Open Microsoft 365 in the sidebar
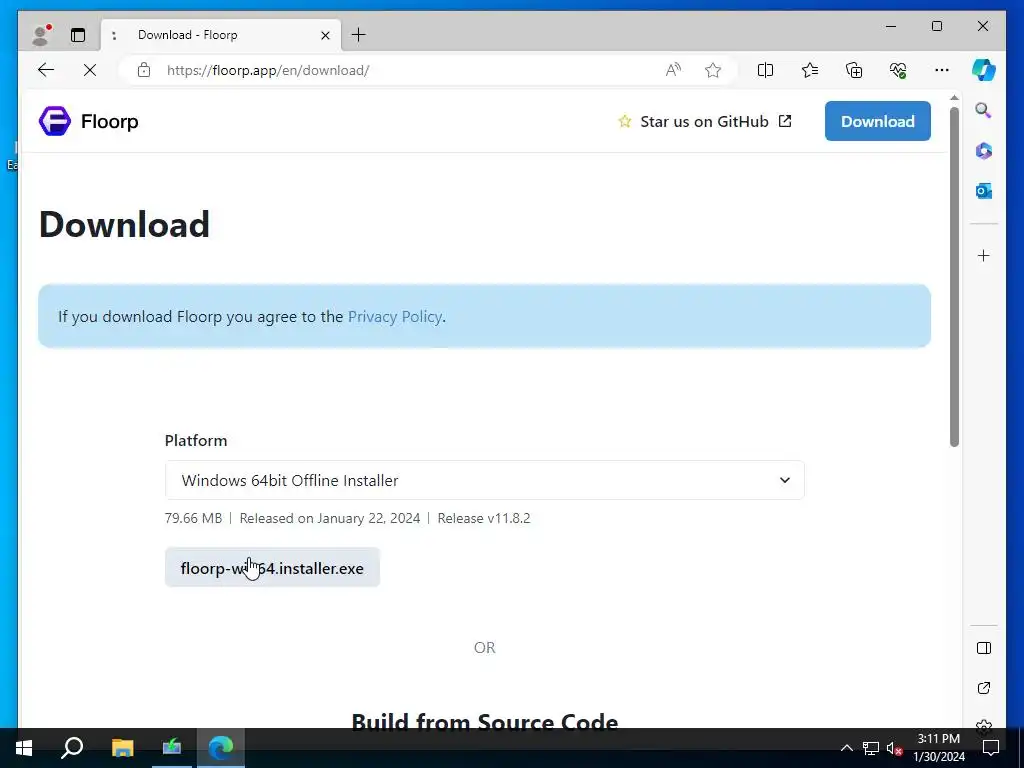Viewport: 1024px width, 768px height. click(984, 151)
